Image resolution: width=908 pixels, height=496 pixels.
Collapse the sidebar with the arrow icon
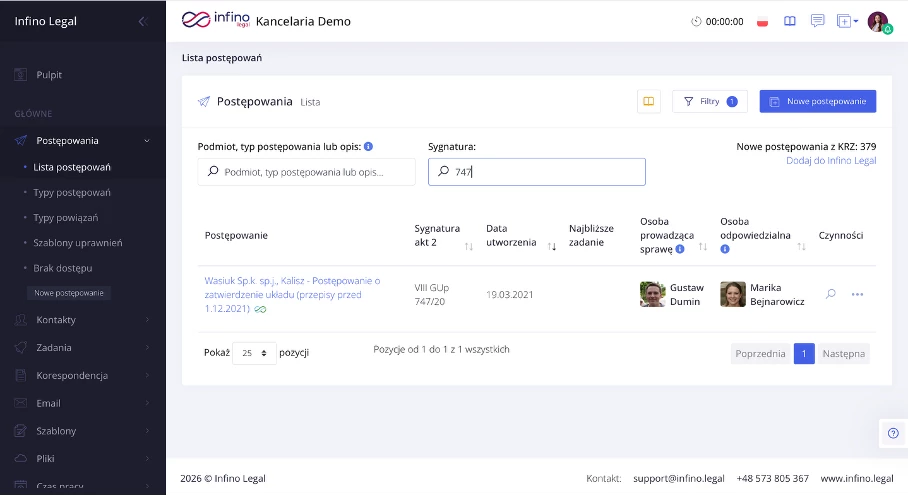(x=141, y=21)
